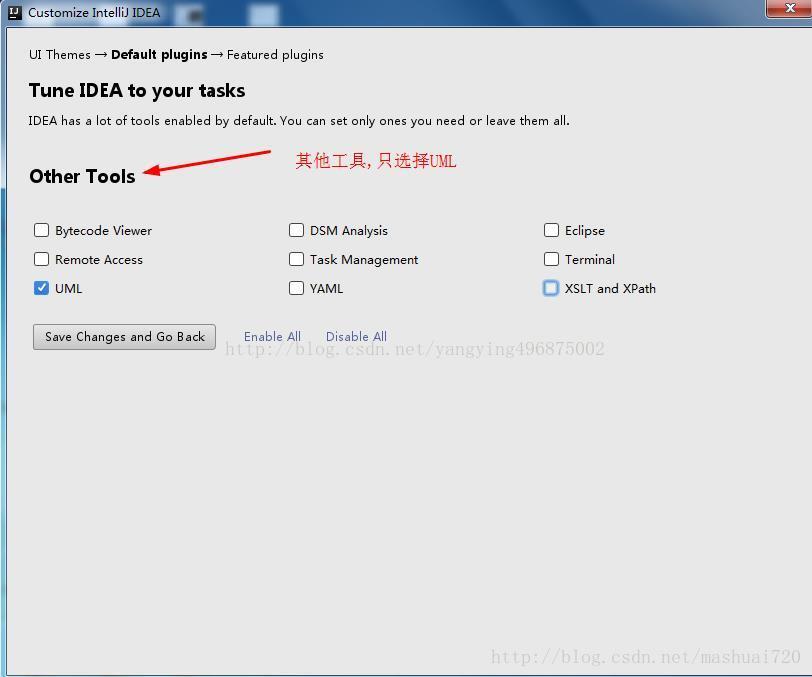This screenshot has width=812, height=677.
Task: Click the Disable All link
Action: 356,337
